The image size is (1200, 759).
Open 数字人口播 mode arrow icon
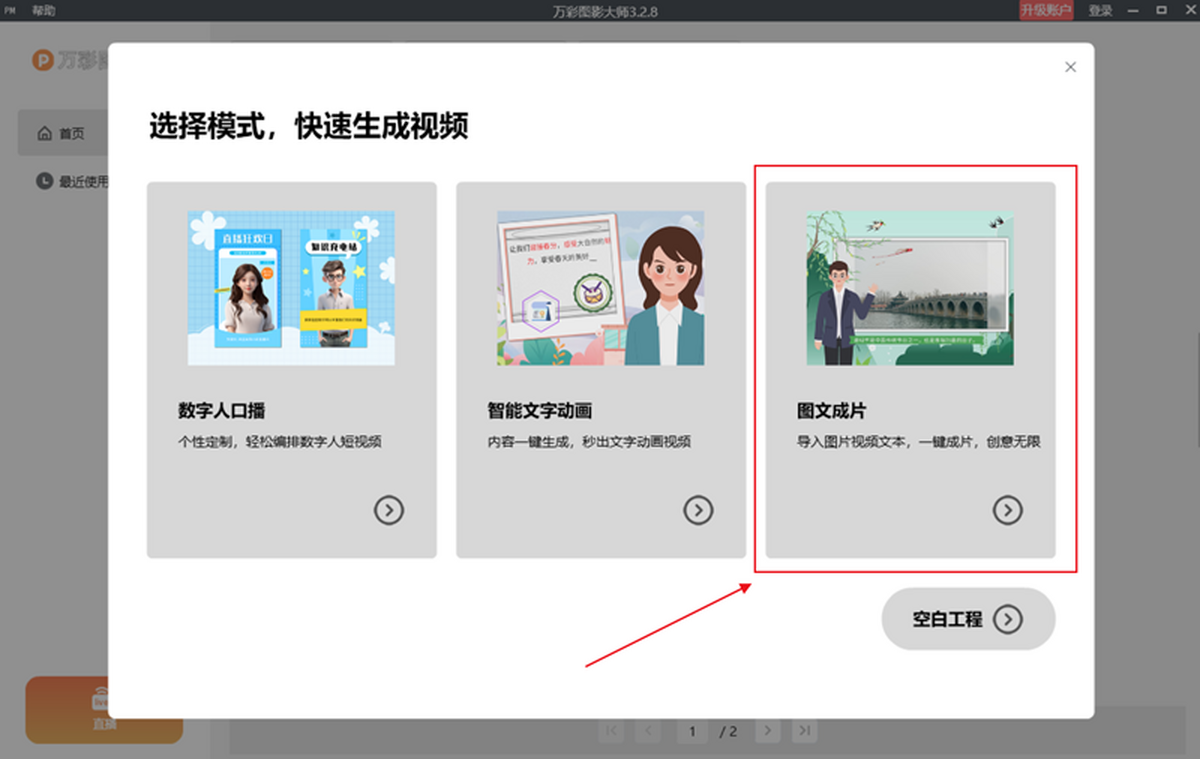(389, 510)
